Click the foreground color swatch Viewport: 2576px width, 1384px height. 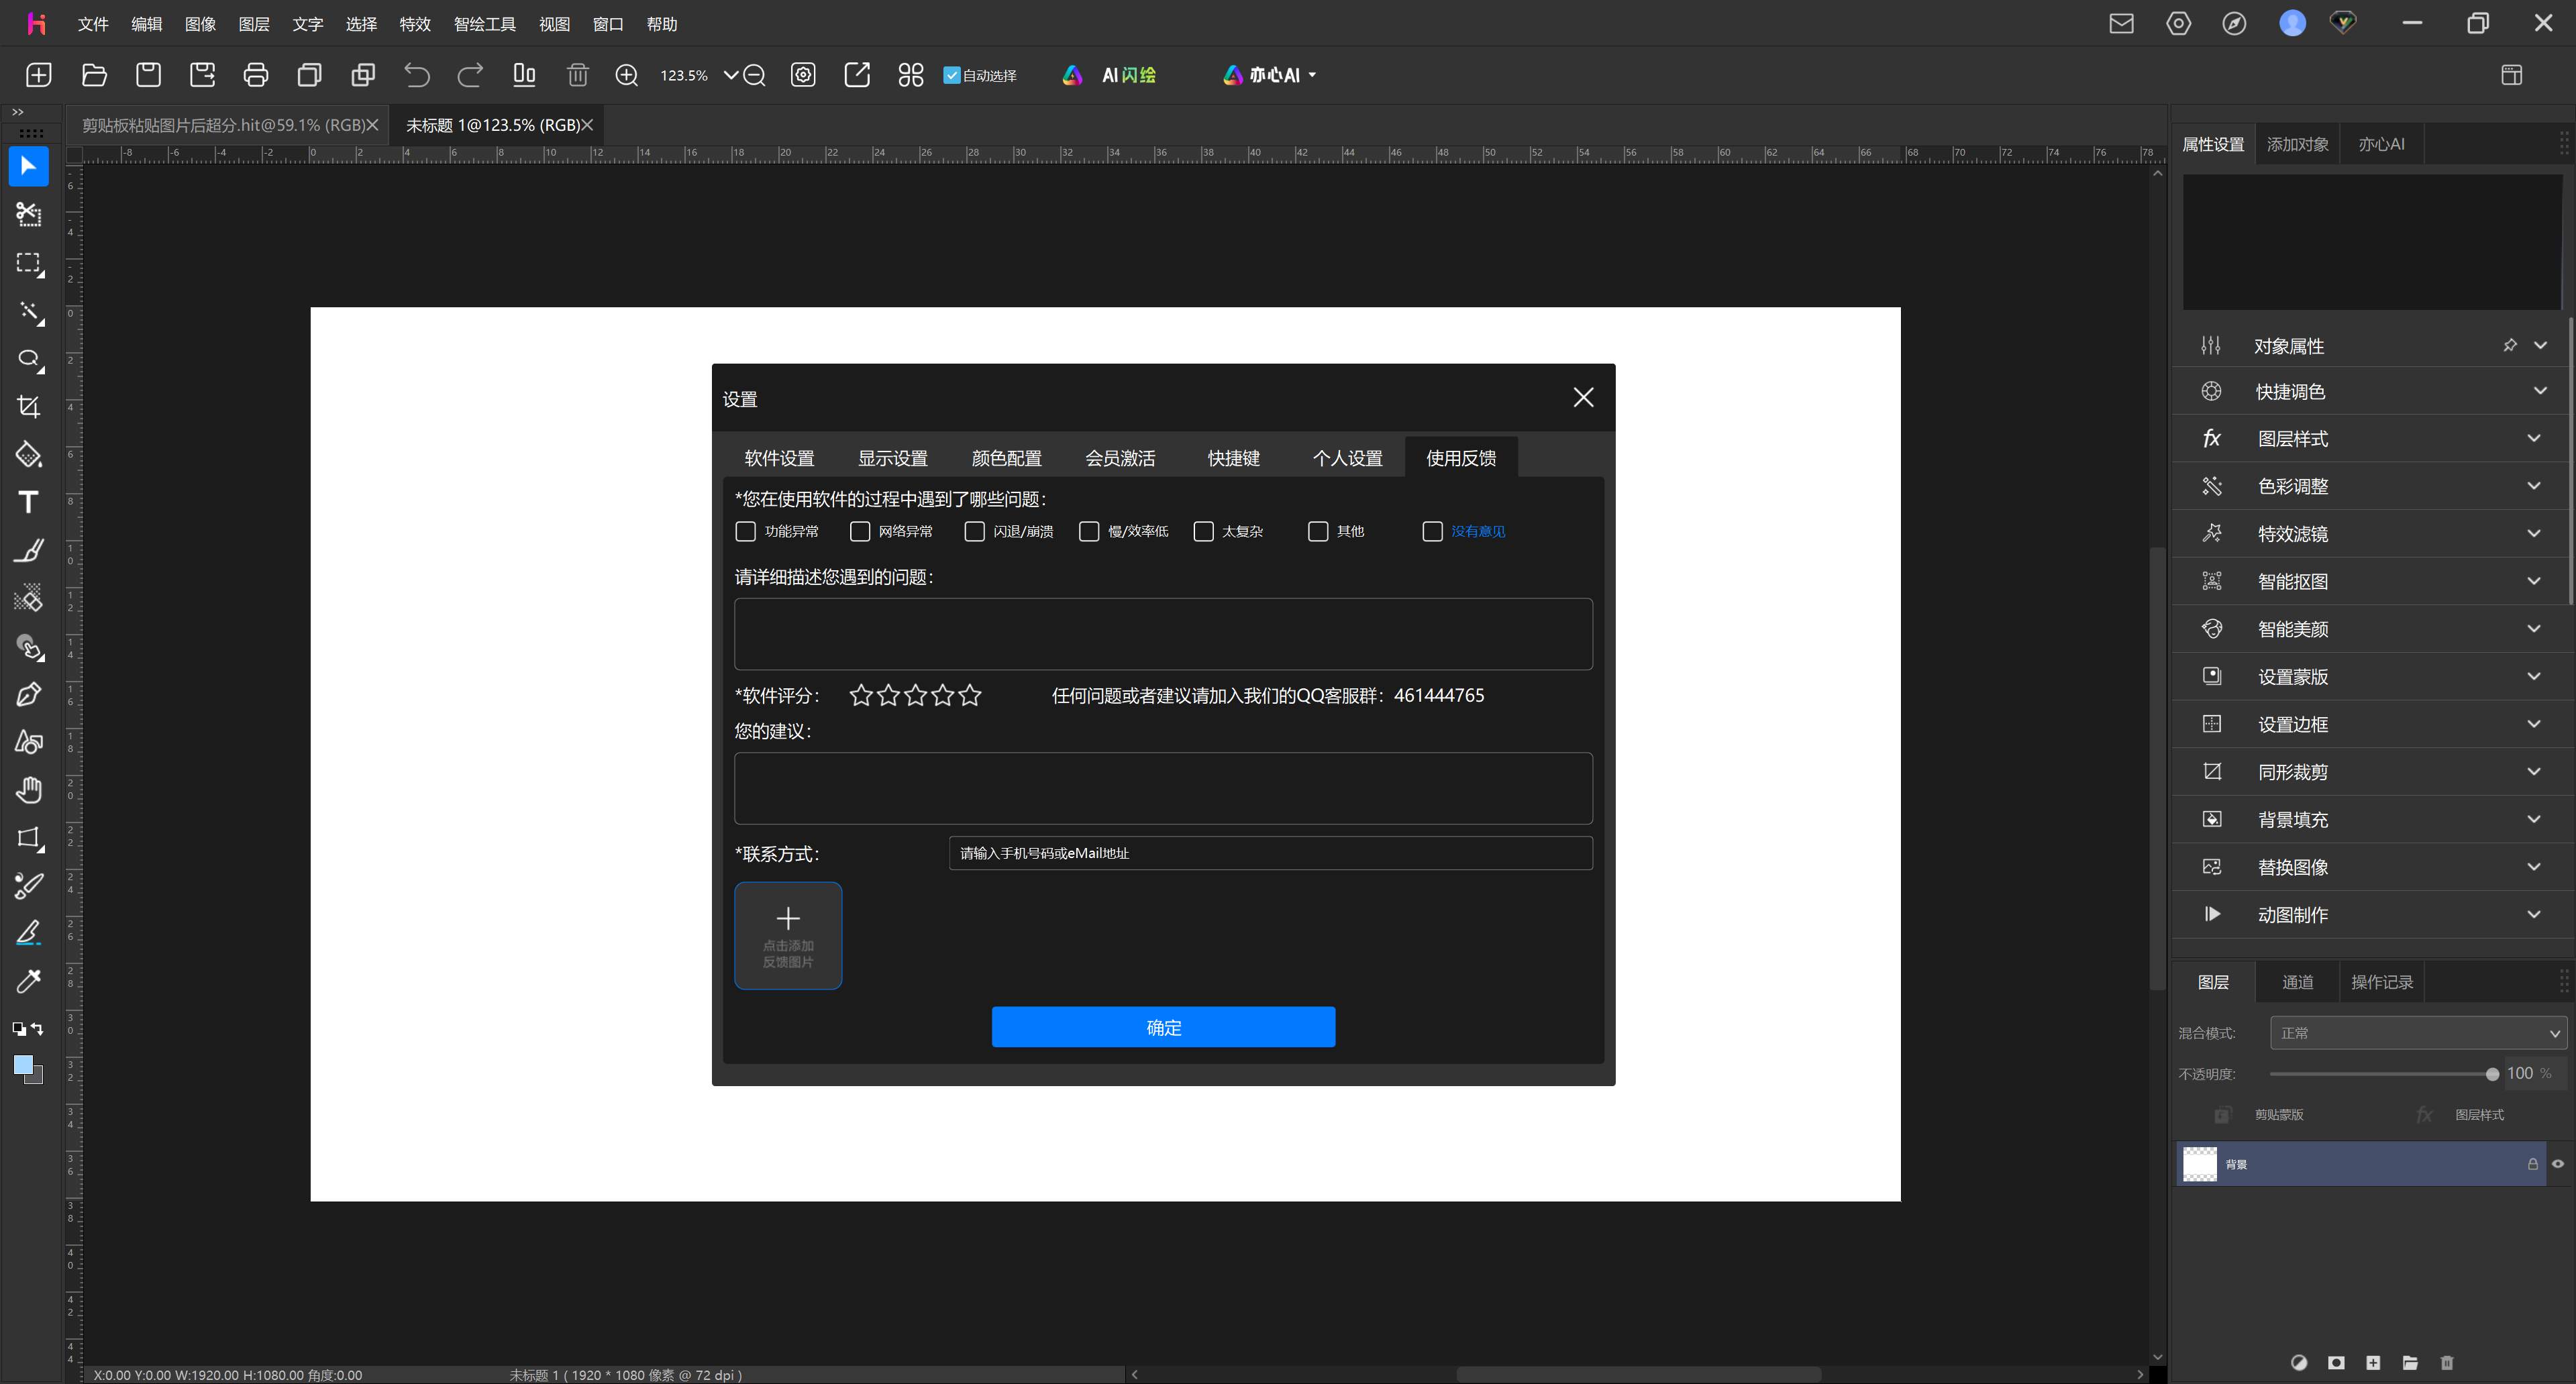24,1066
